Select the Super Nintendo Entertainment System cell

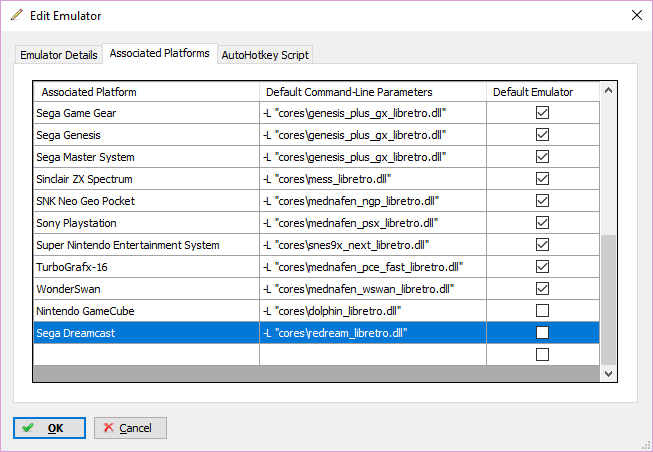pyautogui.click(x=146, y=245)
